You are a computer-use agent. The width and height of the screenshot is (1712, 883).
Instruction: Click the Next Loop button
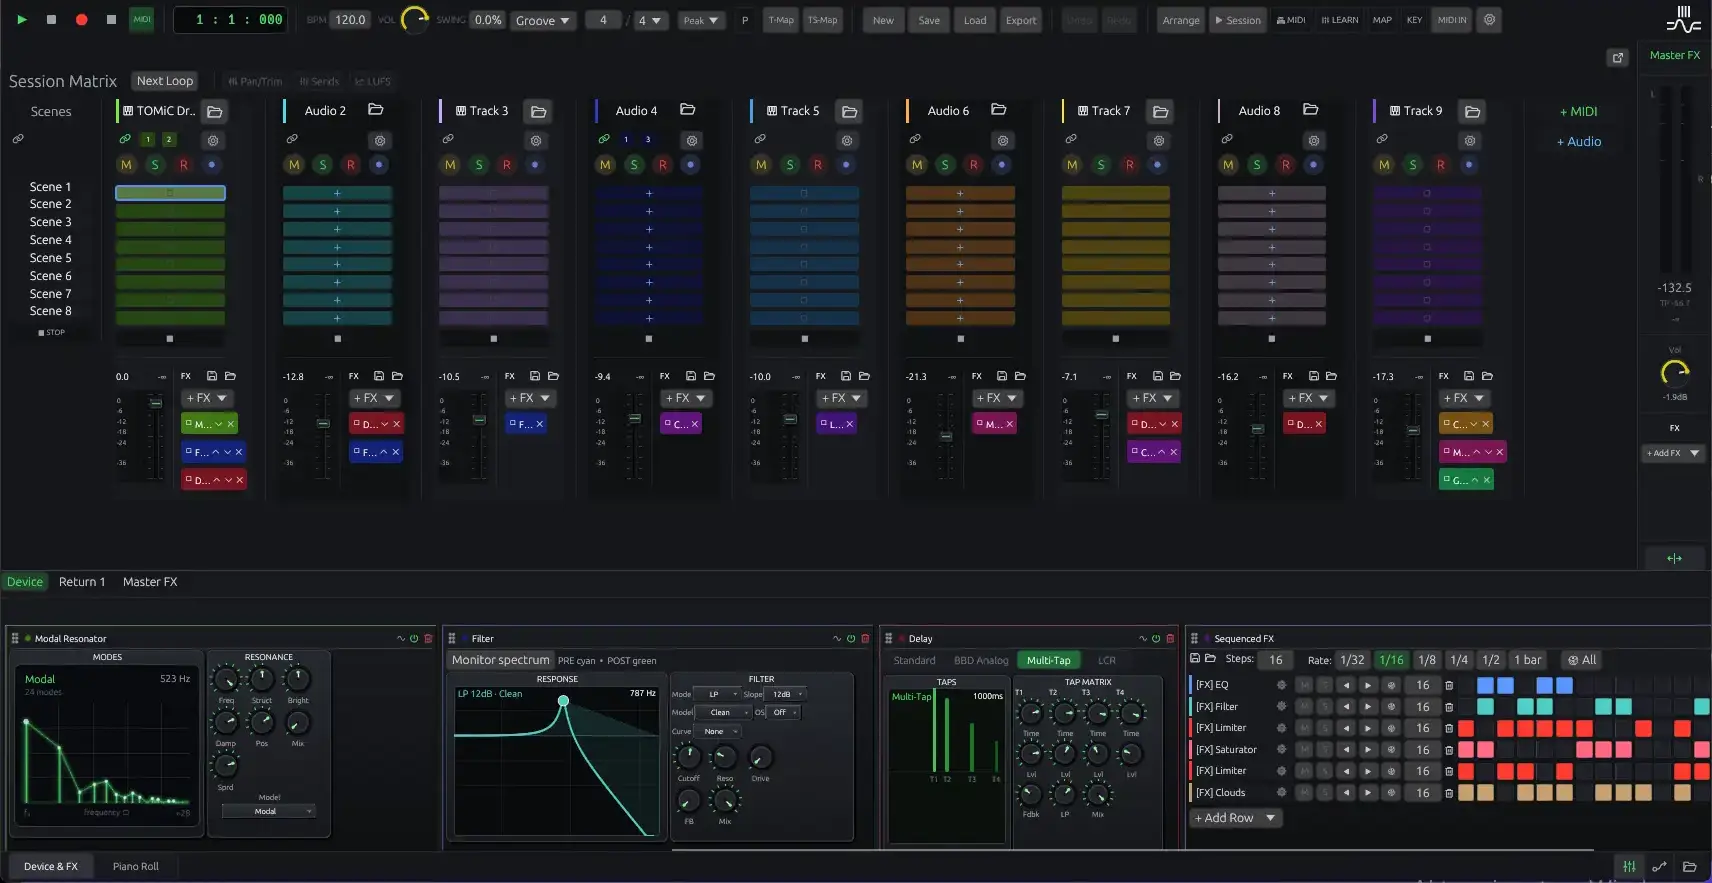165,81
